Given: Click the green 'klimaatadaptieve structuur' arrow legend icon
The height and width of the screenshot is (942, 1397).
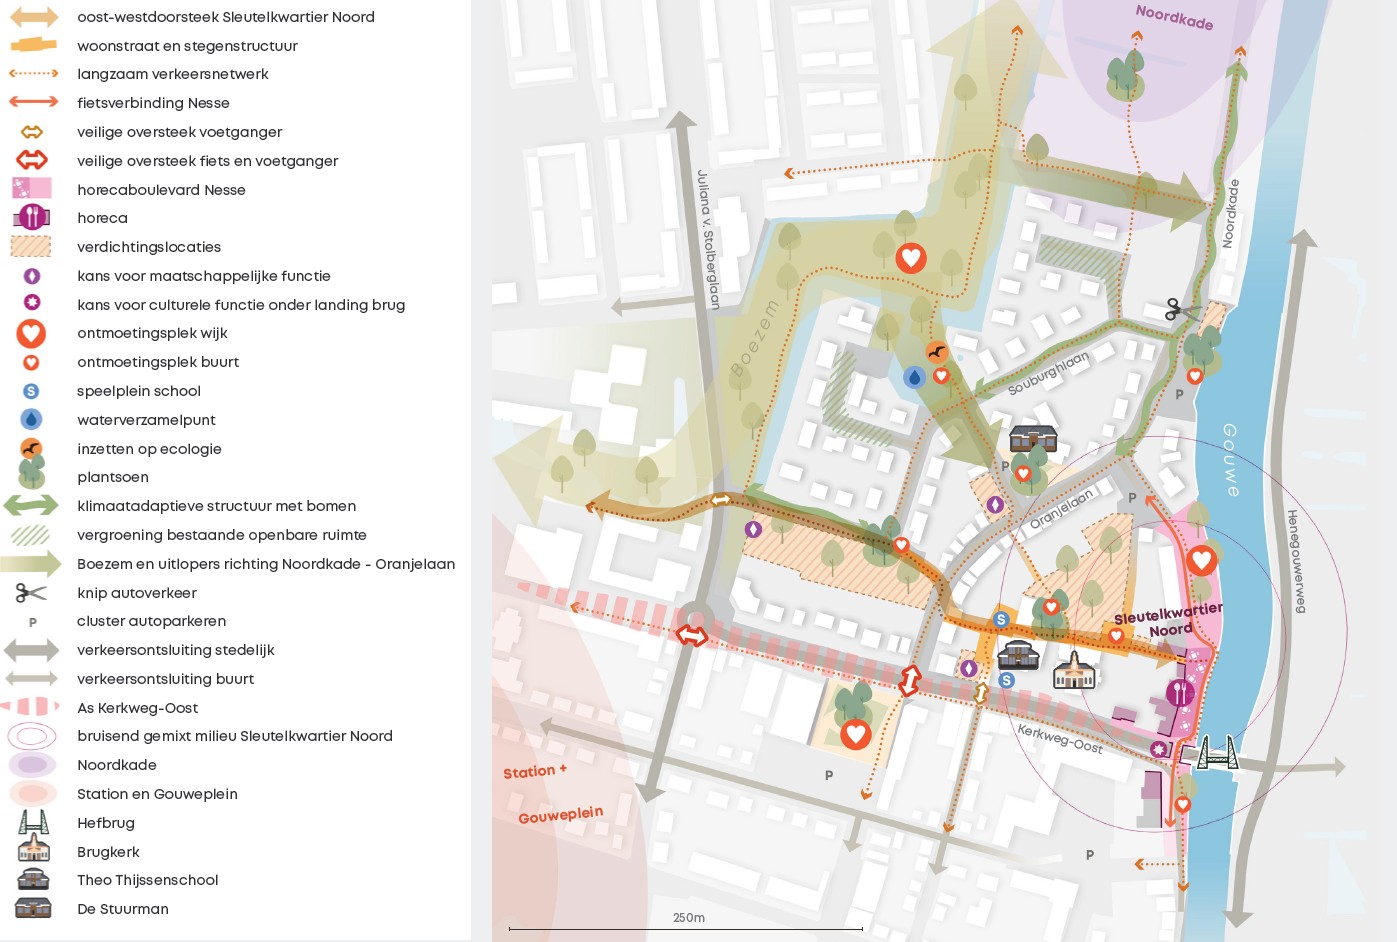Looking at the screenshot, I should (x=31, y=506).
